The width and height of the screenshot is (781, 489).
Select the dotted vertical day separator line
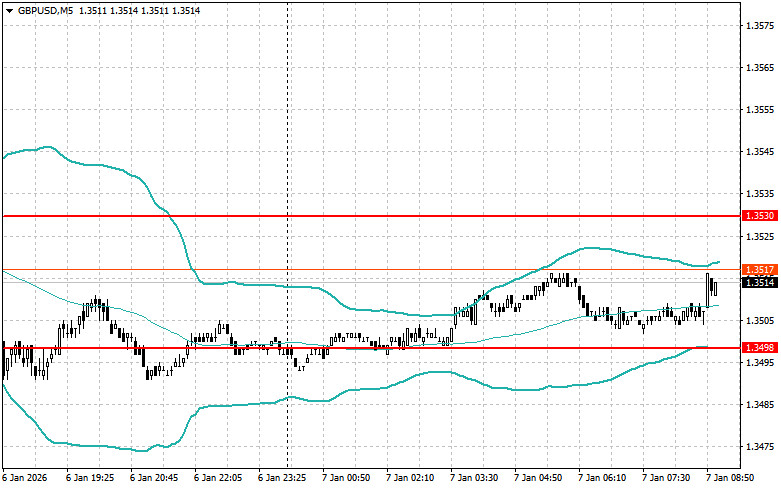tap(287, 235)
